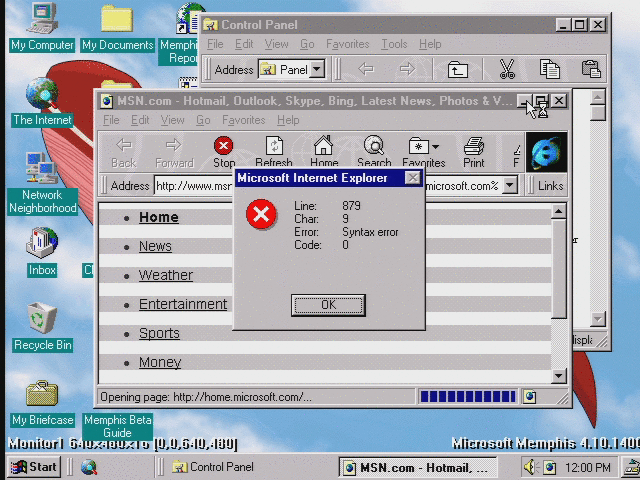Click the Cut scissors icon in Control Panel
The image size is (640, 480).
(x=507, y=69)
